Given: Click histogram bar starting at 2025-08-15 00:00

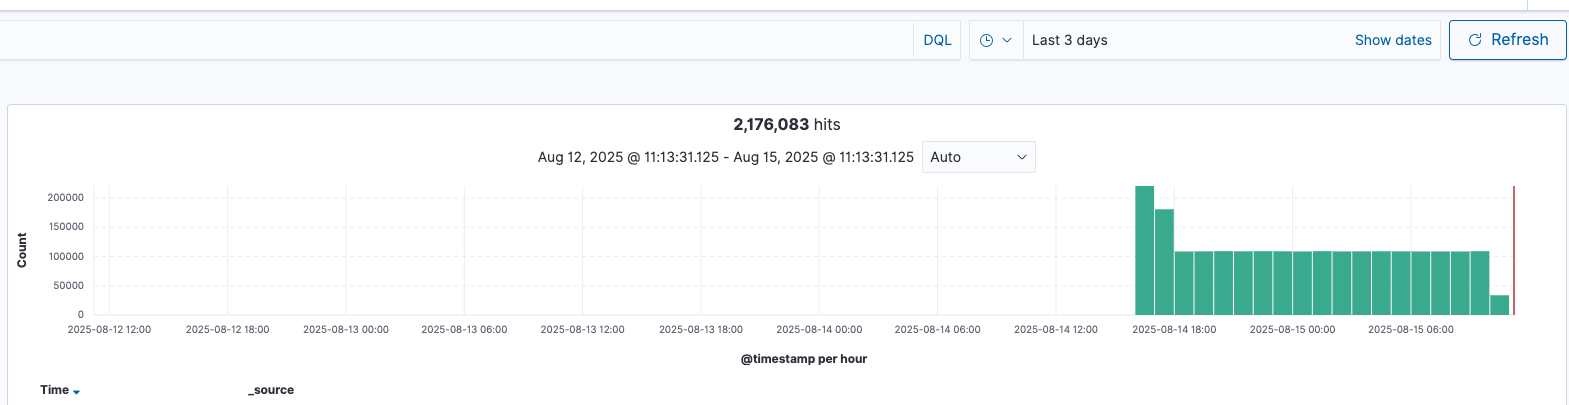Looking at the screenshot, I should (1302, 283).
